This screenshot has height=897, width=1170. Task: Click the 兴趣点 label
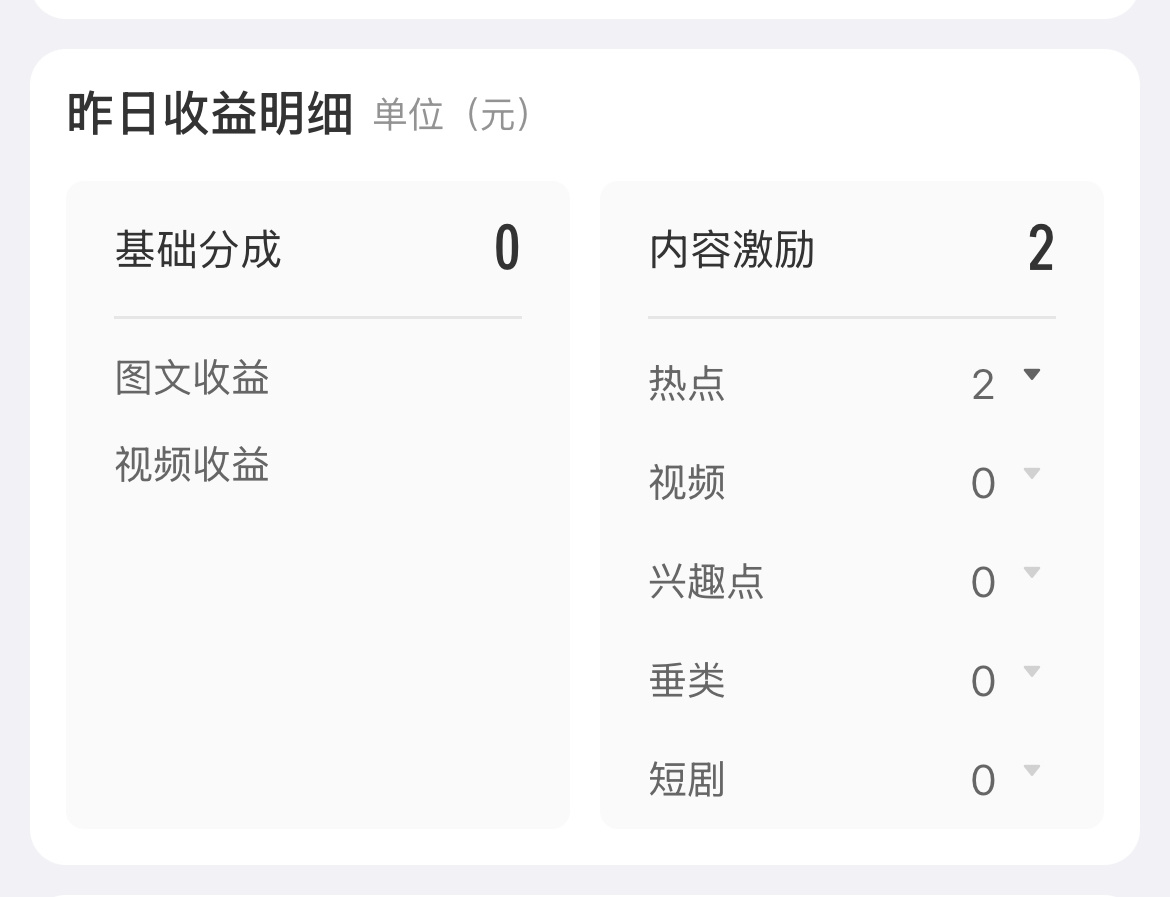pos(706,582)
